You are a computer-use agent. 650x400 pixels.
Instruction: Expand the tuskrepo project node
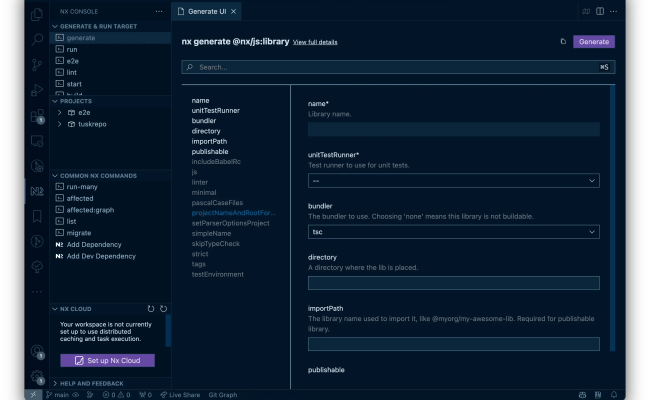[x=60, y=124]
